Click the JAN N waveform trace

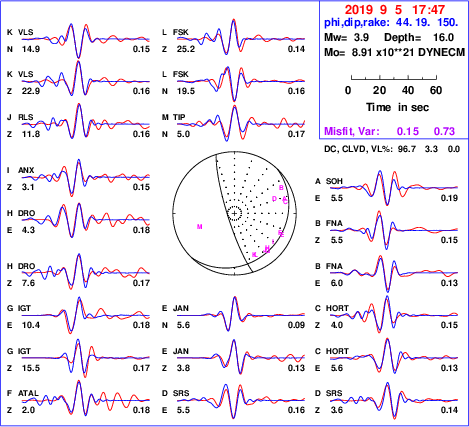pyautogui.click(x=241, y=314)
